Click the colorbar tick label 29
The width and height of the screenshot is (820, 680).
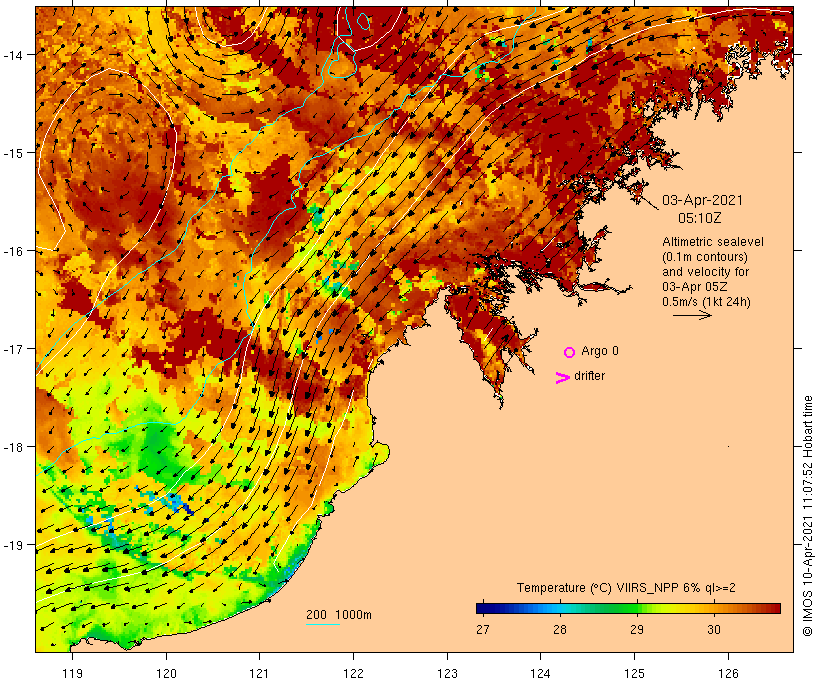point(636,629)
